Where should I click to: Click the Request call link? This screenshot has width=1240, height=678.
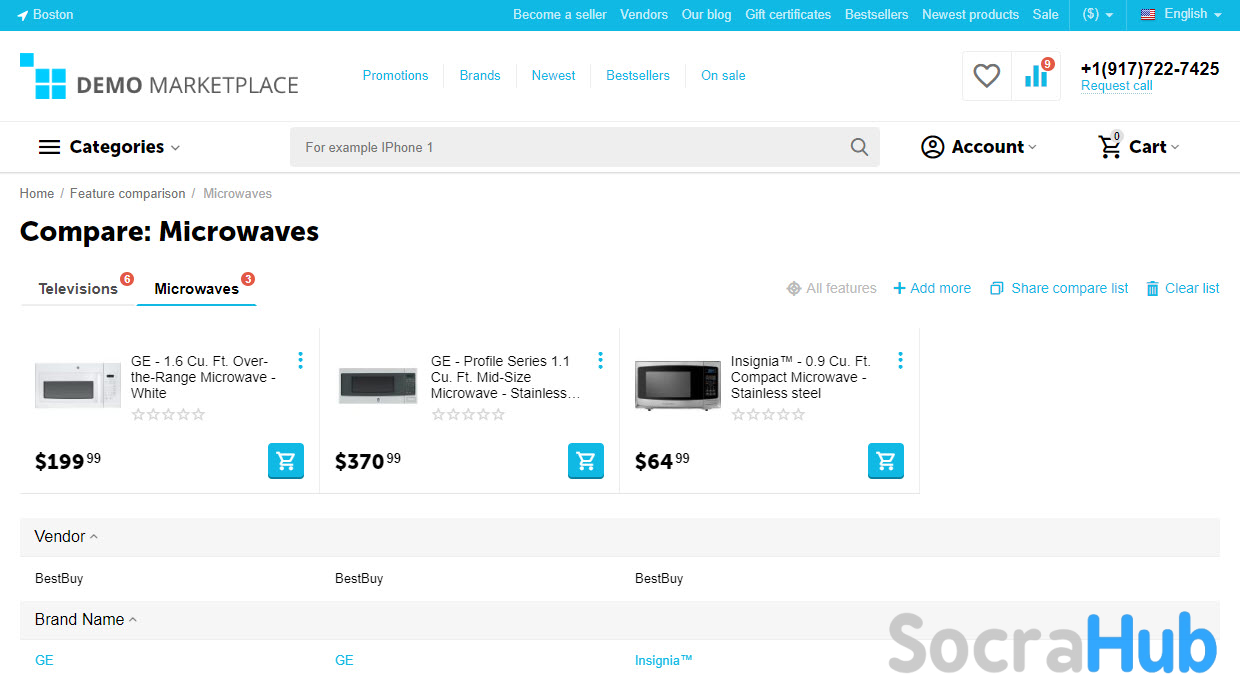[x=1117, y=86]
